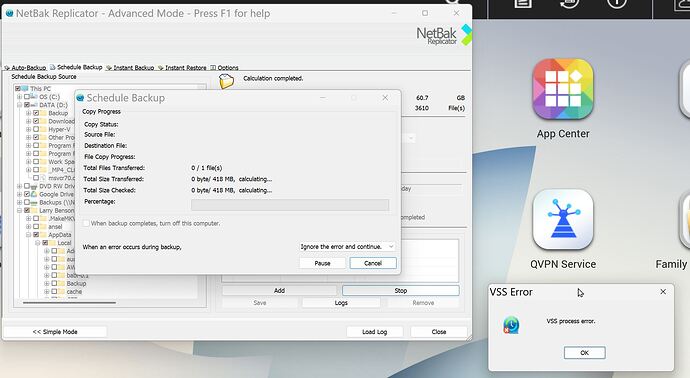The height and width of the screenshot is (378, 690).
Task: Click OK in the VSS Error dialog
Action: pos(584,352)
